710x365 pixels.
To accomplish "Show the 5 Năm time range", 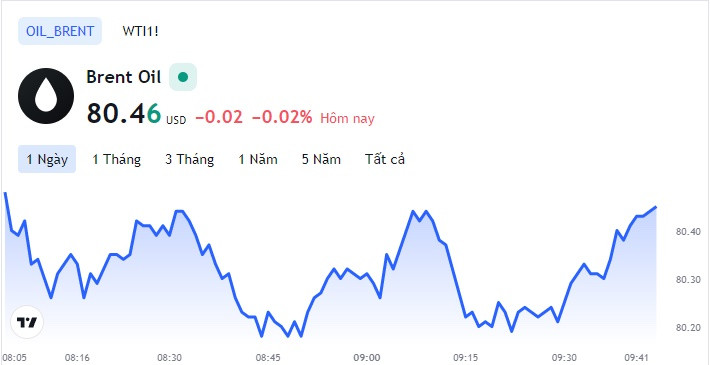I will click(x=321, y=159).
